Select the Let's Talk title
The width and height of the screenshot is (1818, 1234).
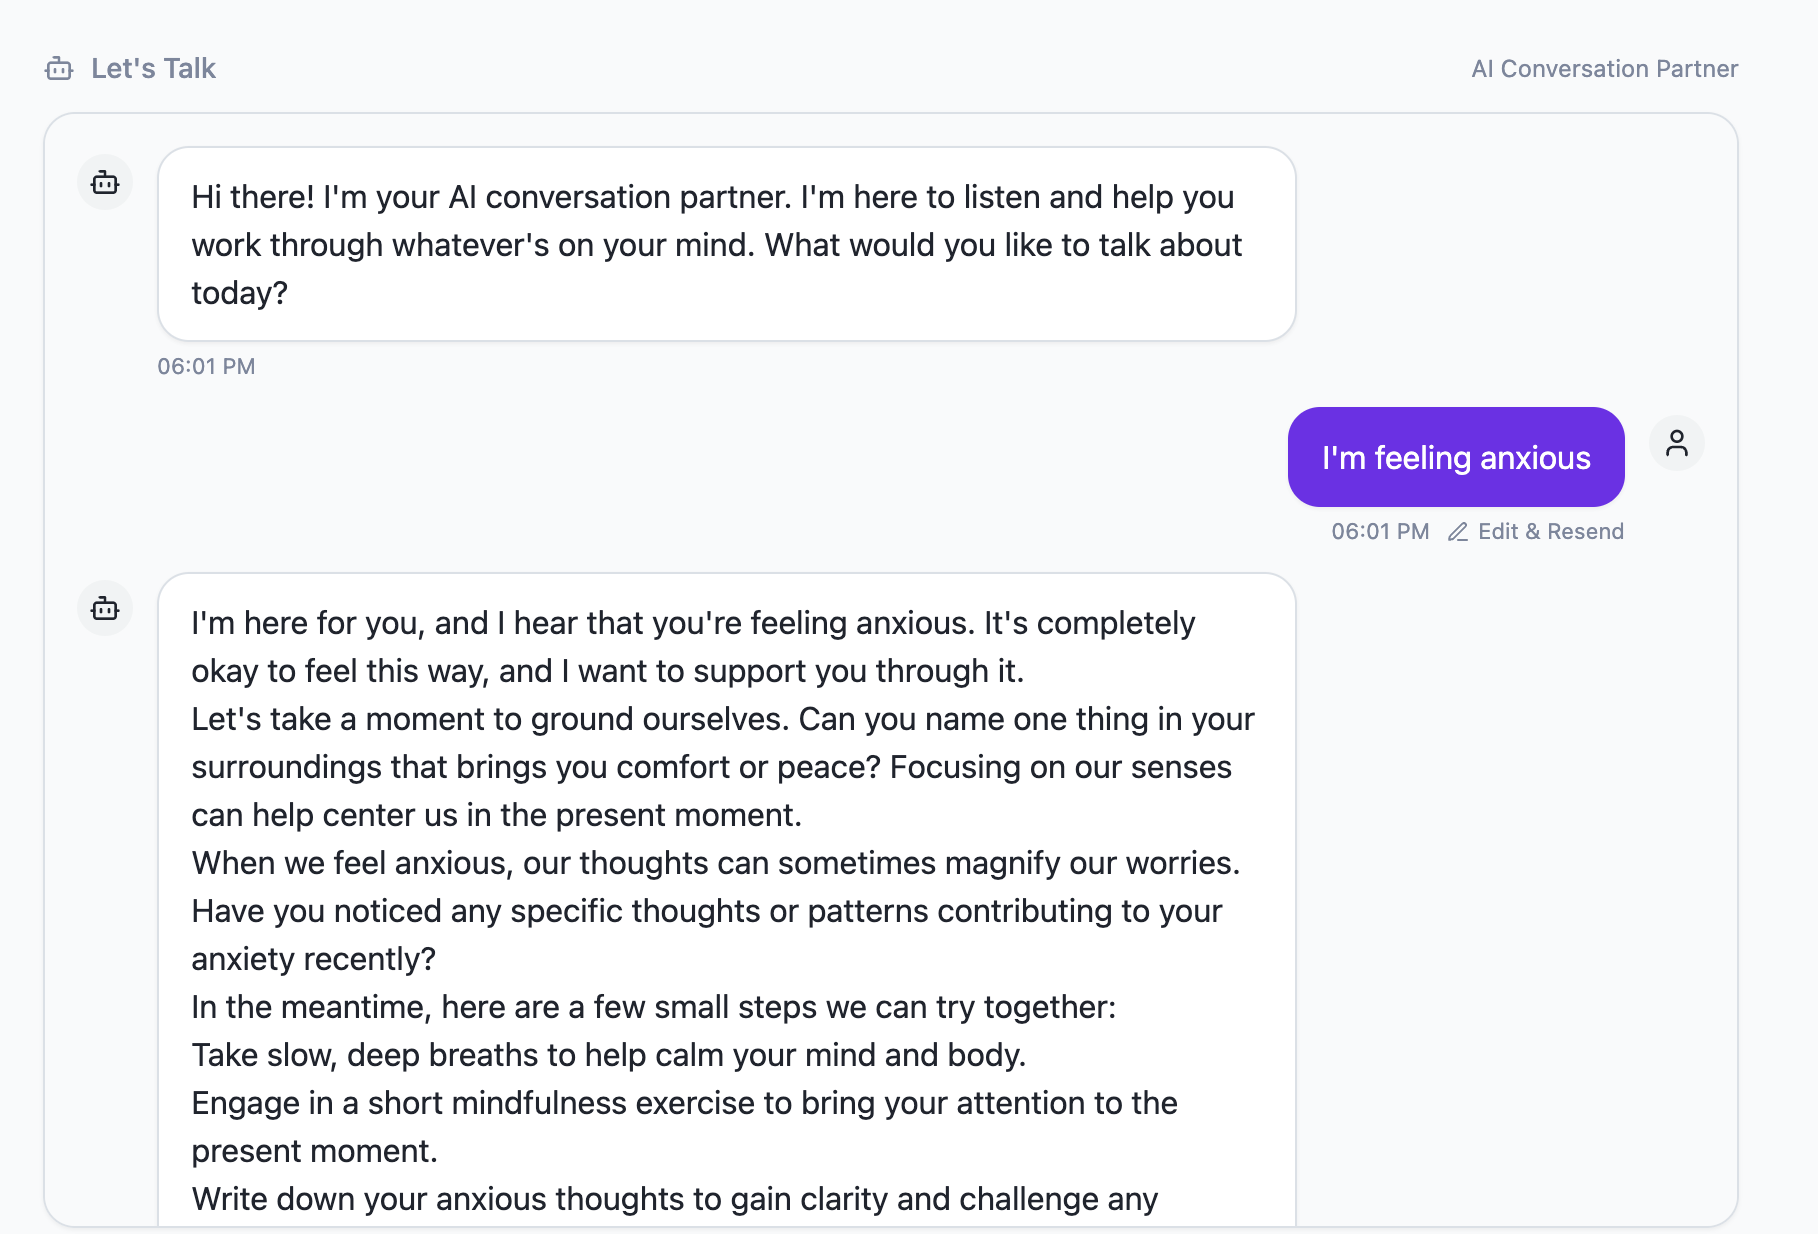153,68
